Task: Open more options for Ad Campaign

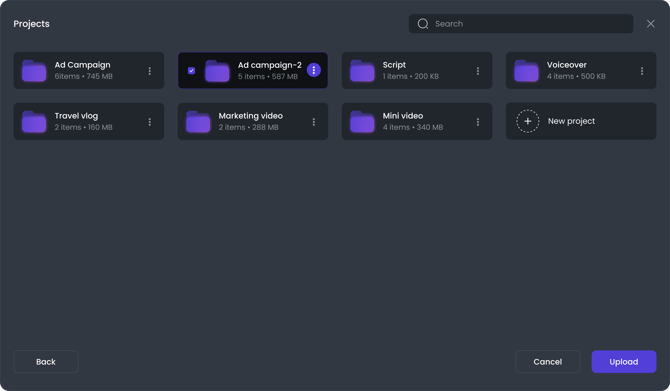Action: click(150, 71)
